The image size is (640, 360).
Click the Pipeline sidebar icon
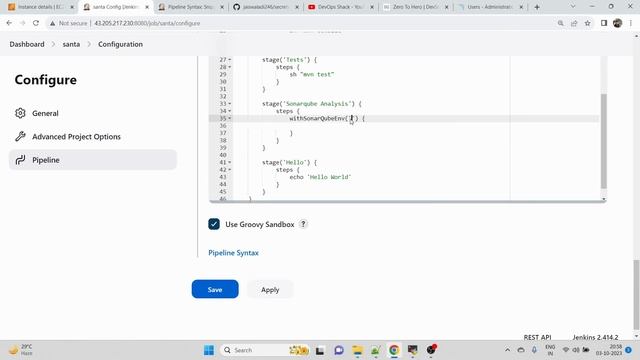(x=20, y=160)
